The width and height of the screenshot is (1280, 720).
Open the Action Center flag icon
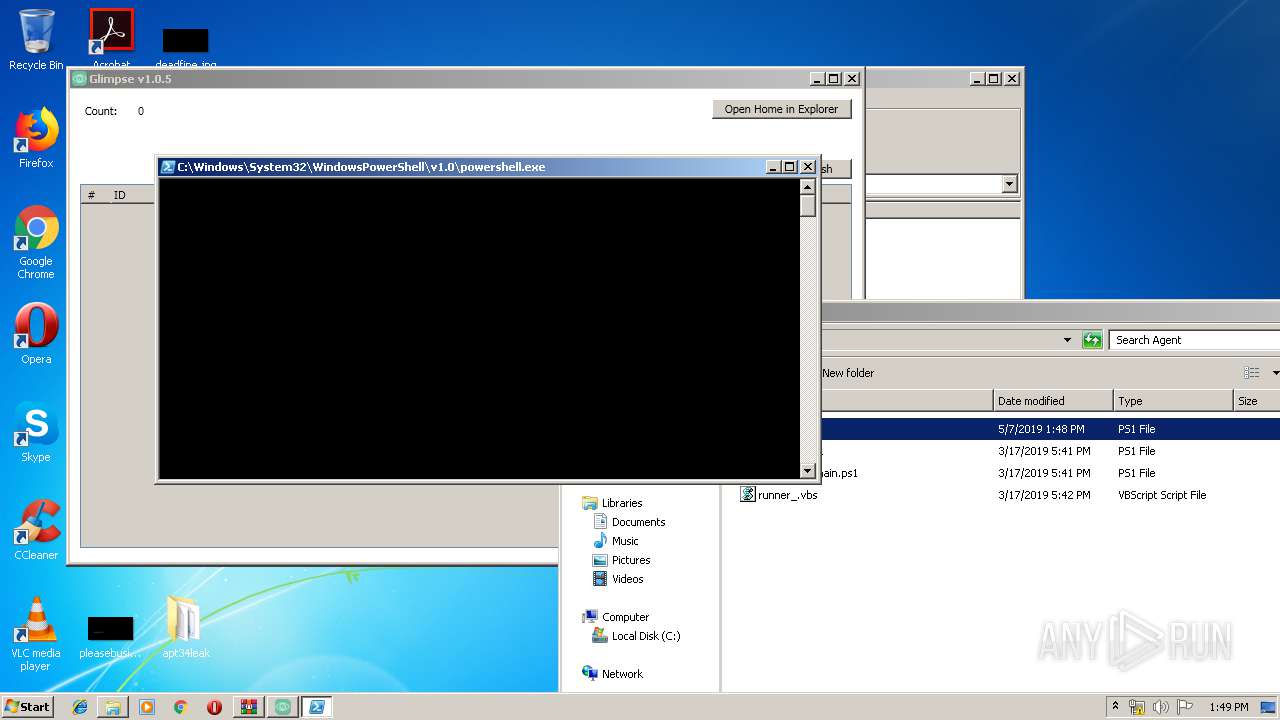1185,707
